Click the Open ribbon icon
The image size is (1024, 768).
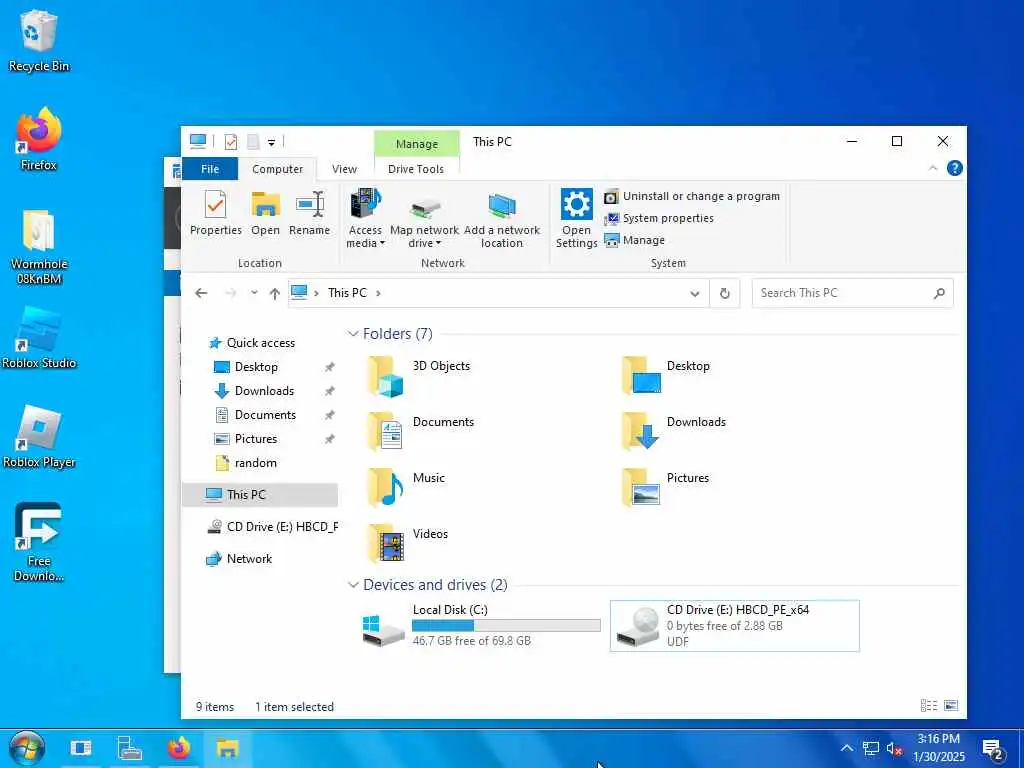point(265,213)
